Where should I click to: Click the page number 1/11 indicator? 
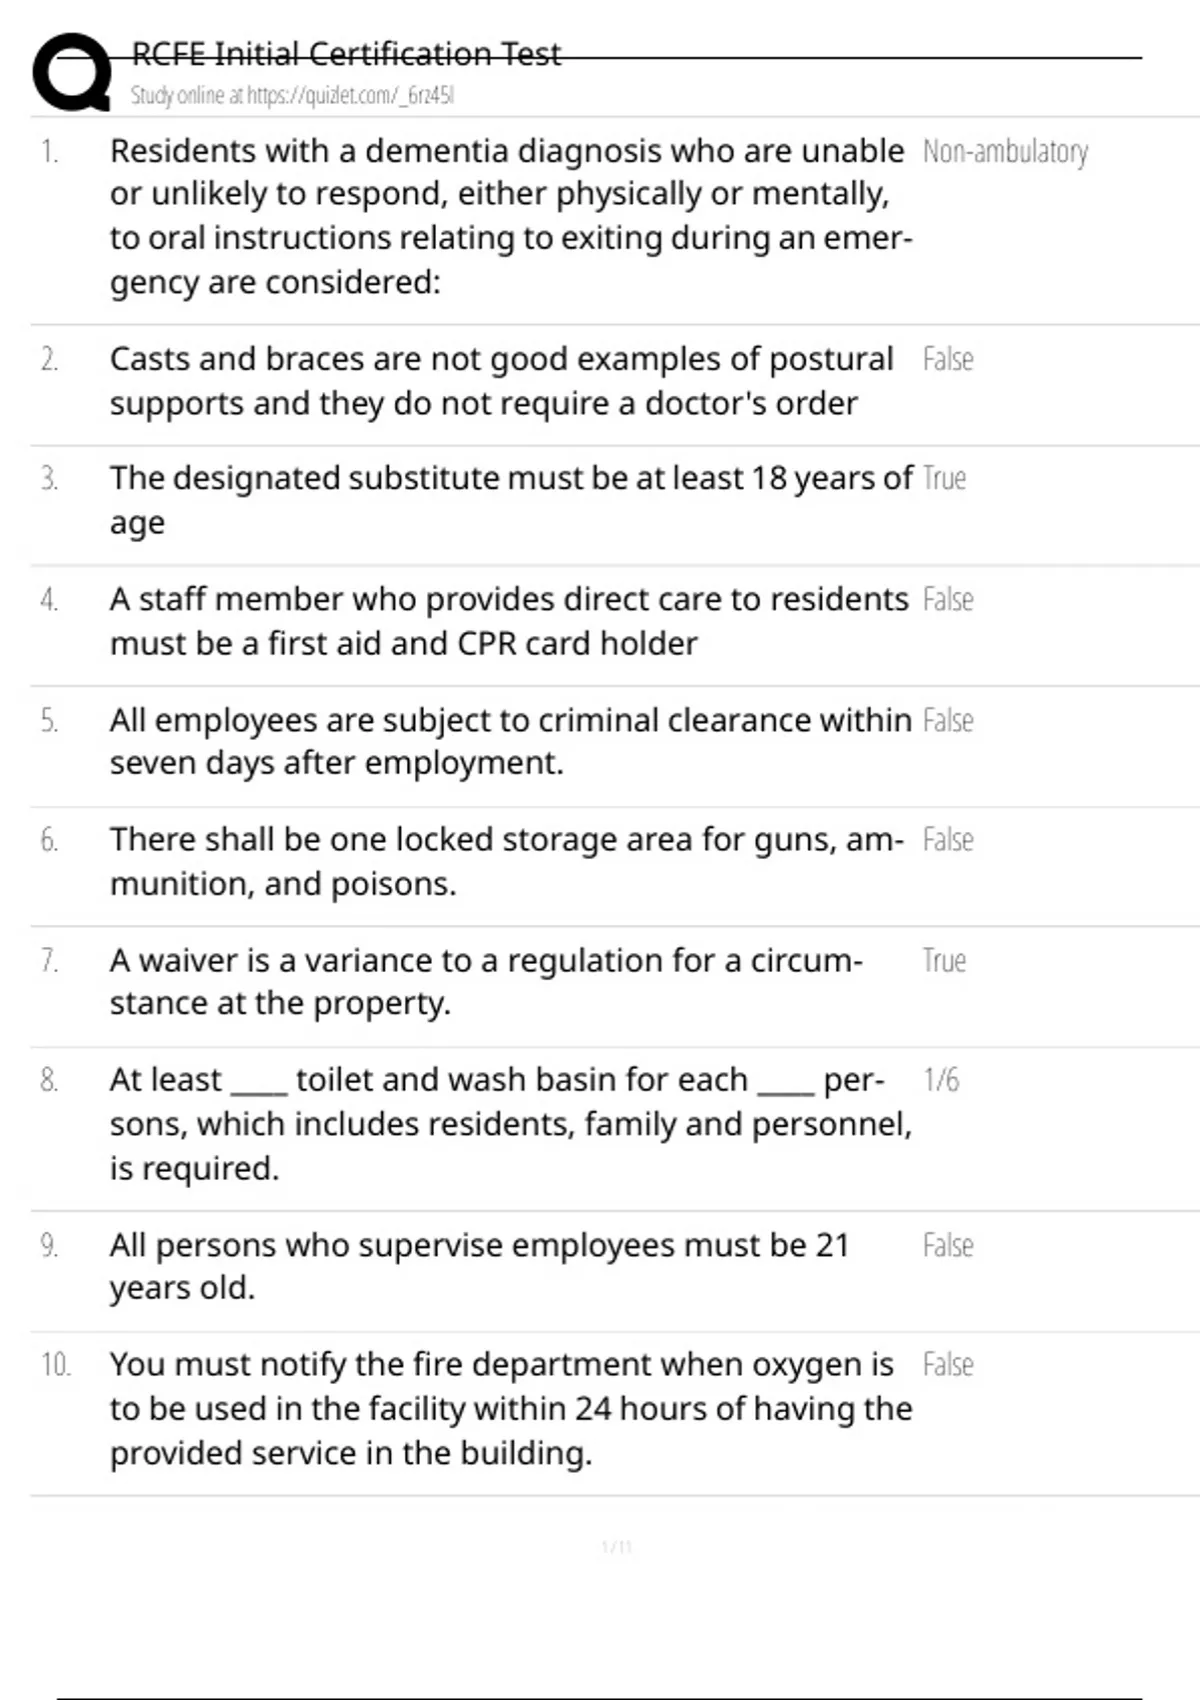pyautogui.click(x=616, y=1547)
